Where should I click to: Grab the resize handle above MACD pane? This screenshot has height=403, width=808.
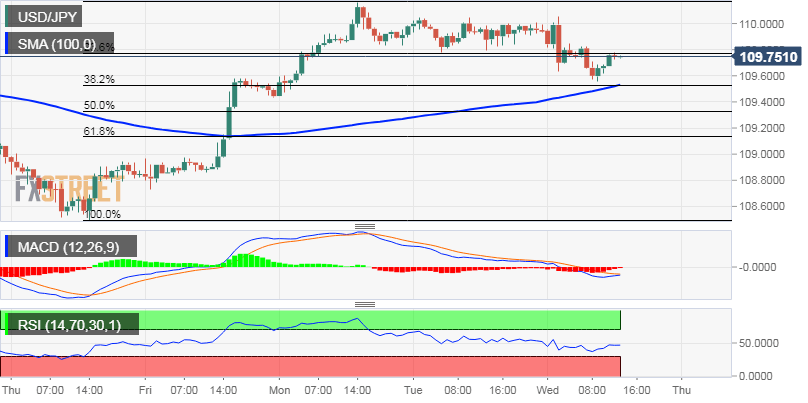(364, 226)
